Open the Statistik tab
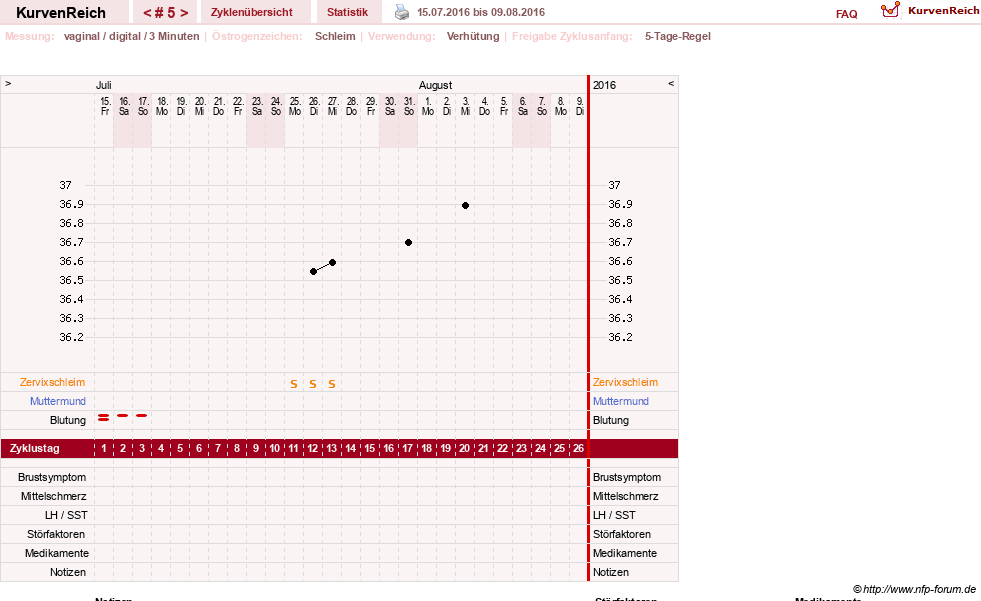Screen dimensions: 981x601 coord(347,13)
